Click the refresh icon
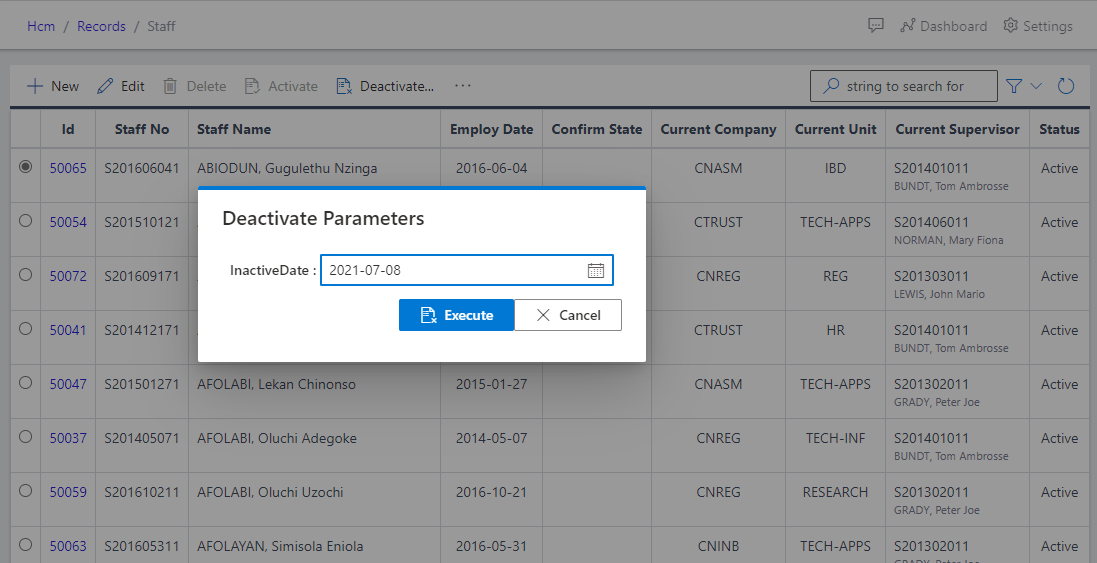This screenshot has width=1097, height=563. [1066, 86]
